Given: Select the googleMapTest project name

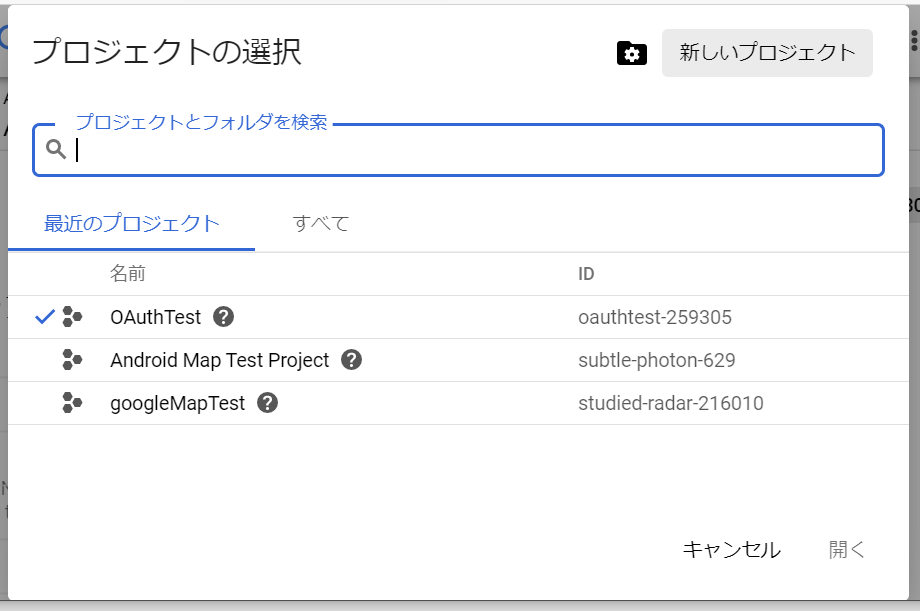Looking at the screenshot, I should click(178, 403).
